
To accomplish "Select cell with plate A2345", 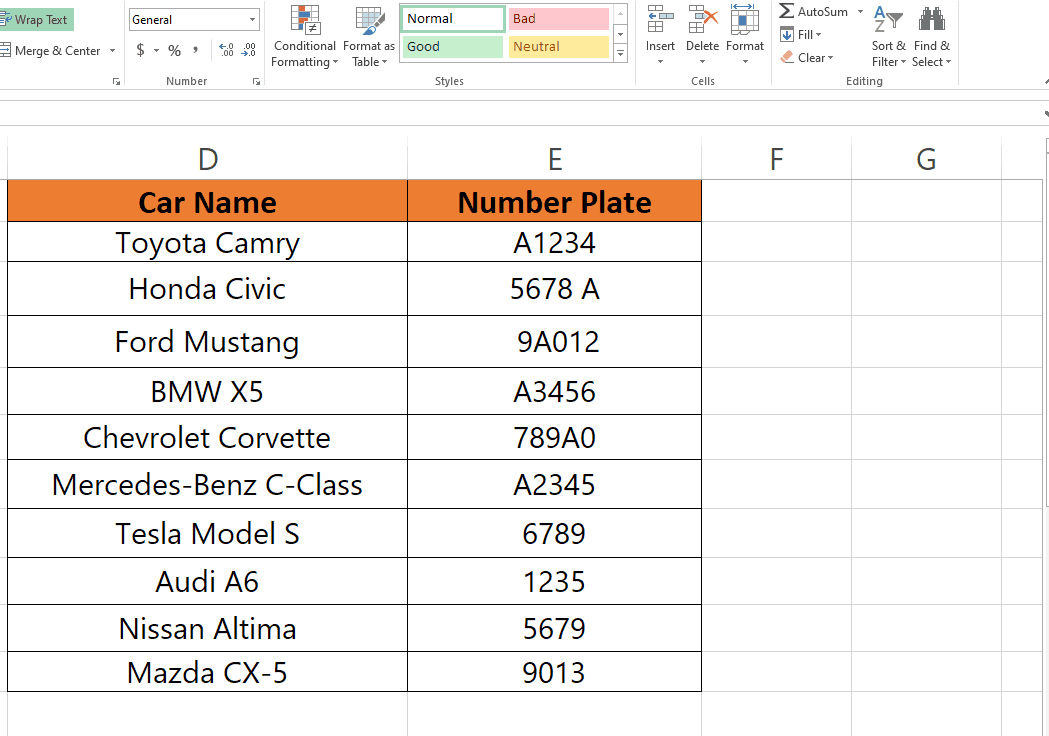I will click(x=555, y=484).
